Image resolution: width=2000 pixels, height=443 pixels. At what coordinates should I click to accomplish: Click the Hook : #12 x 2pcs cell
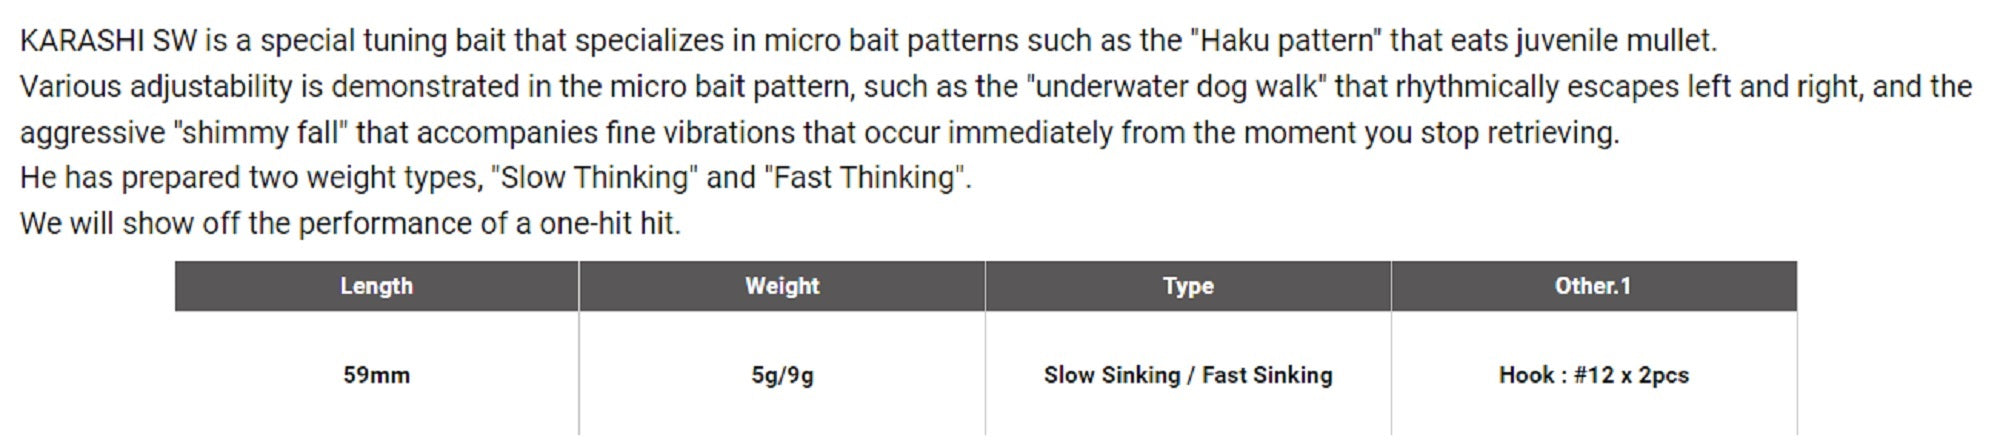pyautogui.click(x=1593, y=375)
